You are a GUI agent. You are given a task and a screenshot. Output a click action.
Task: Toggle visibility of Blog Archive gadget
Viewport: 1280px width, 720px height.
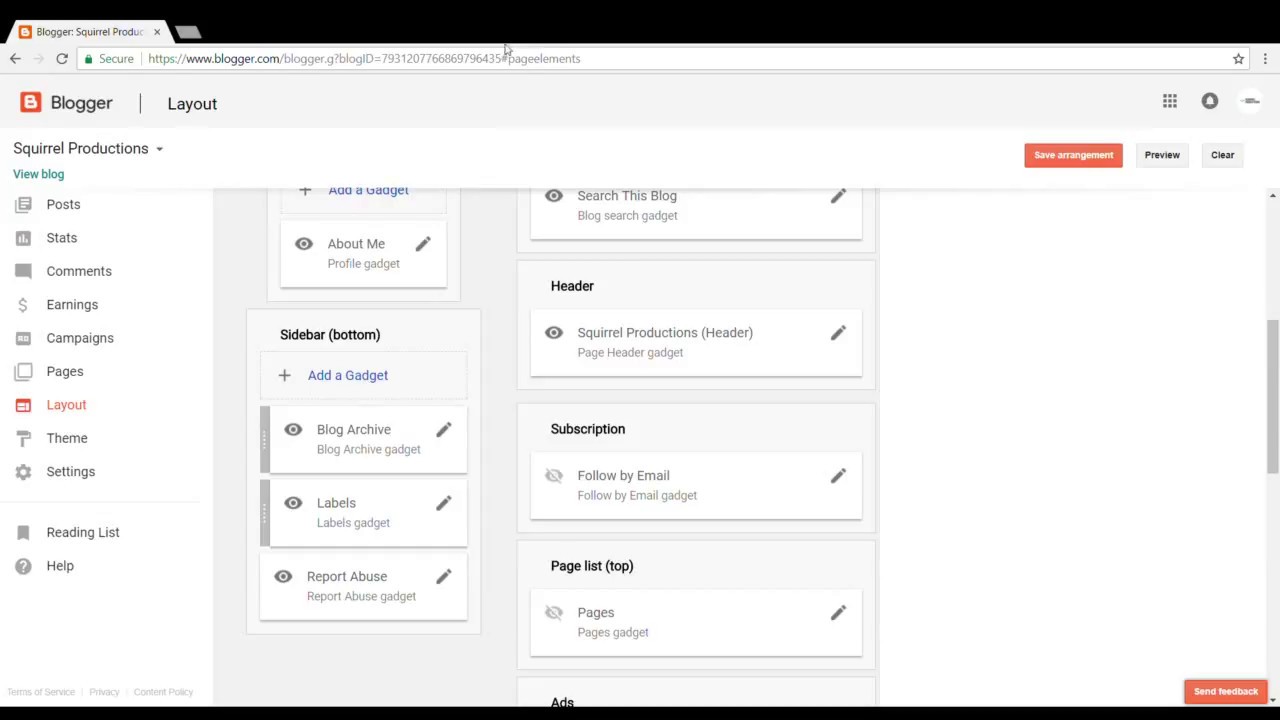tap(293, 430)
